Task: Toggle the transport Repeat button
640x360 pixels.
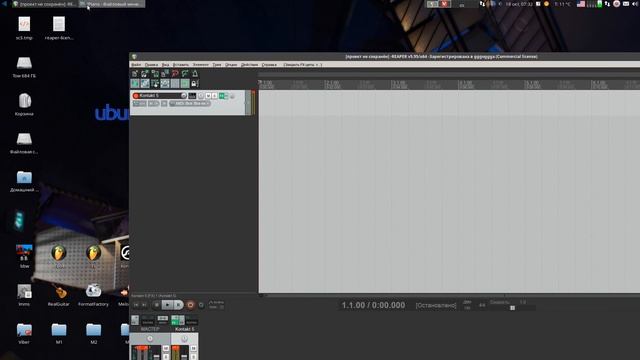Action: pos(201,305)
